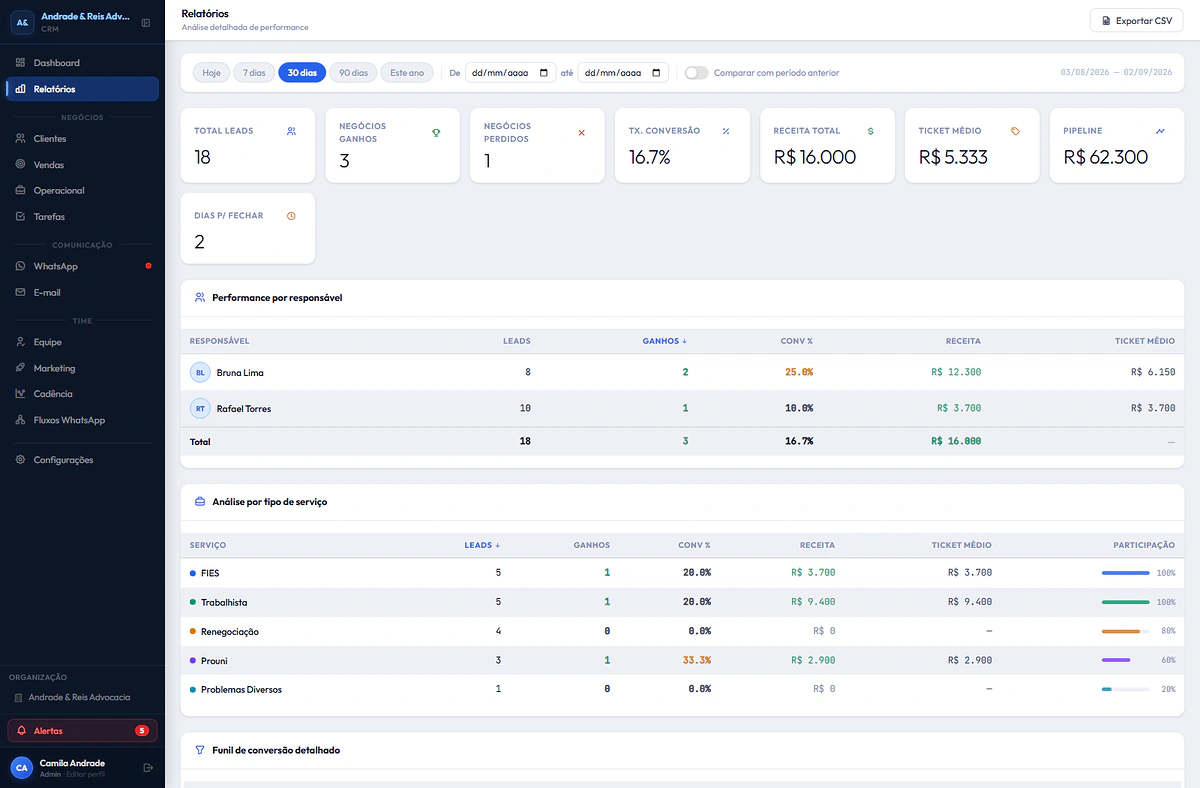Viewport: 1200px width, 788px height.
Task: Sort service table by Participação header
Action: (x=1144, y=545)
